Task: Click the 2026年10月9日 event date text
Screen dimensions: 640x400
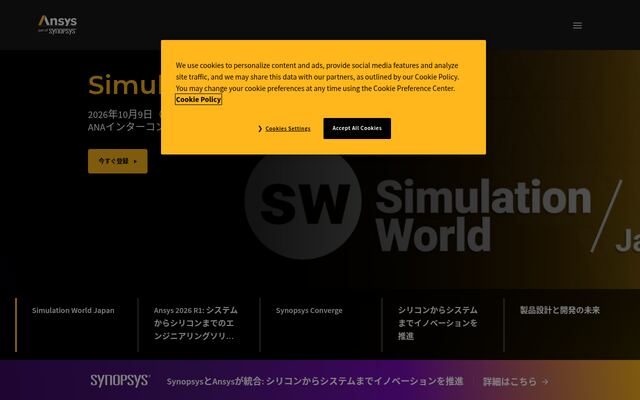Action: coord(120,114)
